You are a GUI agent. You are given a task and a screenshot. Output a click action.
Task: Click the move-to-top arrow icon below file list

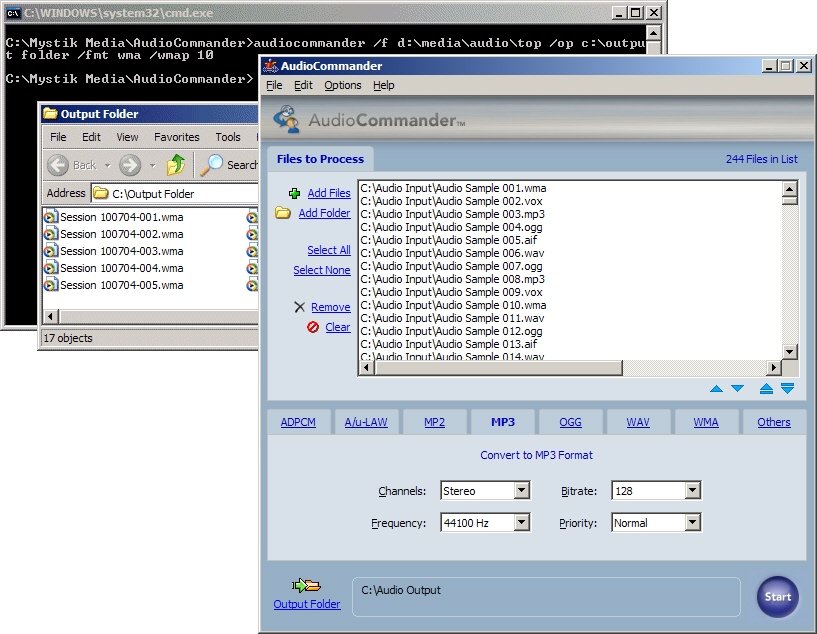pos(766,389)
